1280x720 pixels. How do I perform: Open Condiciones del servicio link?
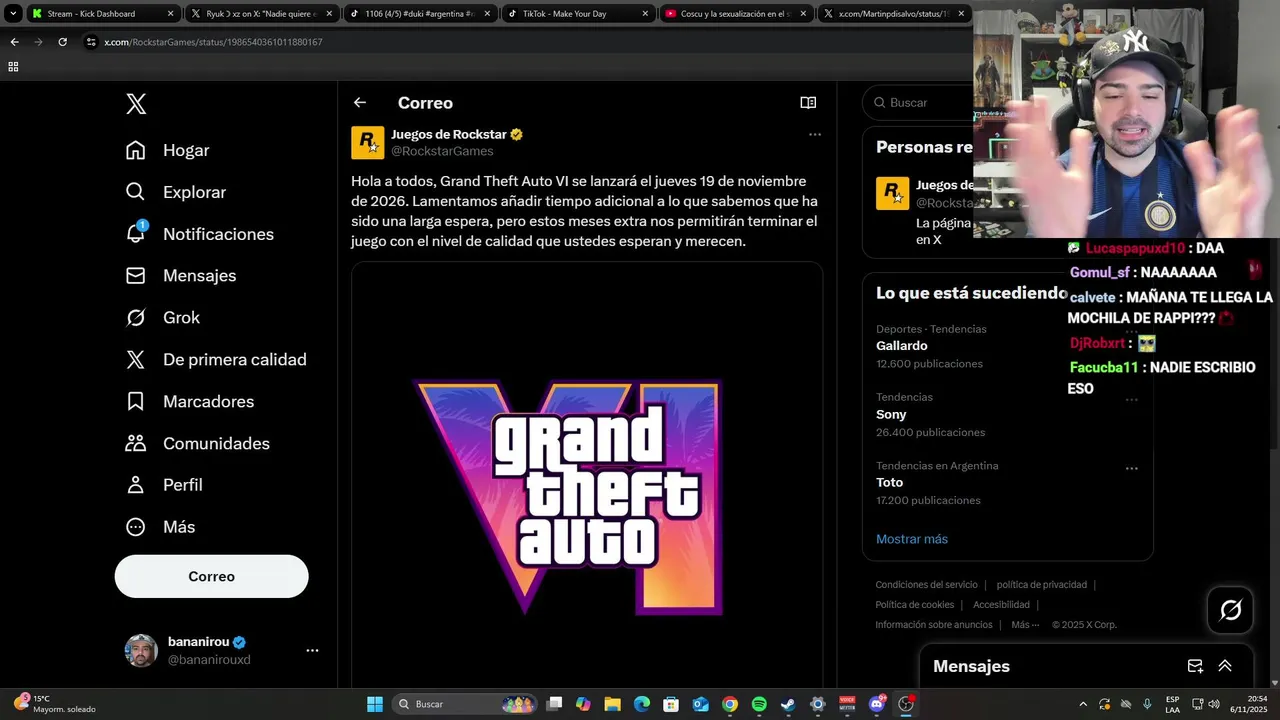[x=926, y=585]
